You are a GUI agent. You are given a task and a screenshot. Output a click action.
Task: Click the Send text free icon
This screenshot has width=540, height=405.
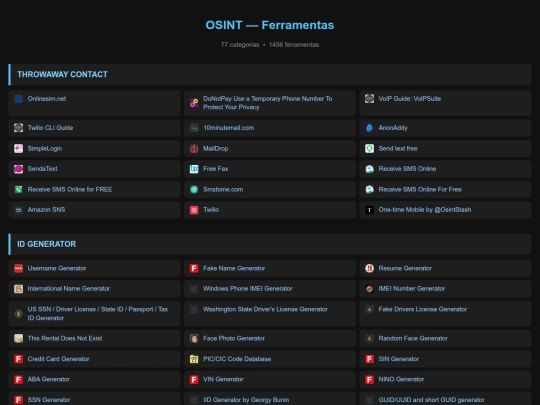[x=370, y=148]
